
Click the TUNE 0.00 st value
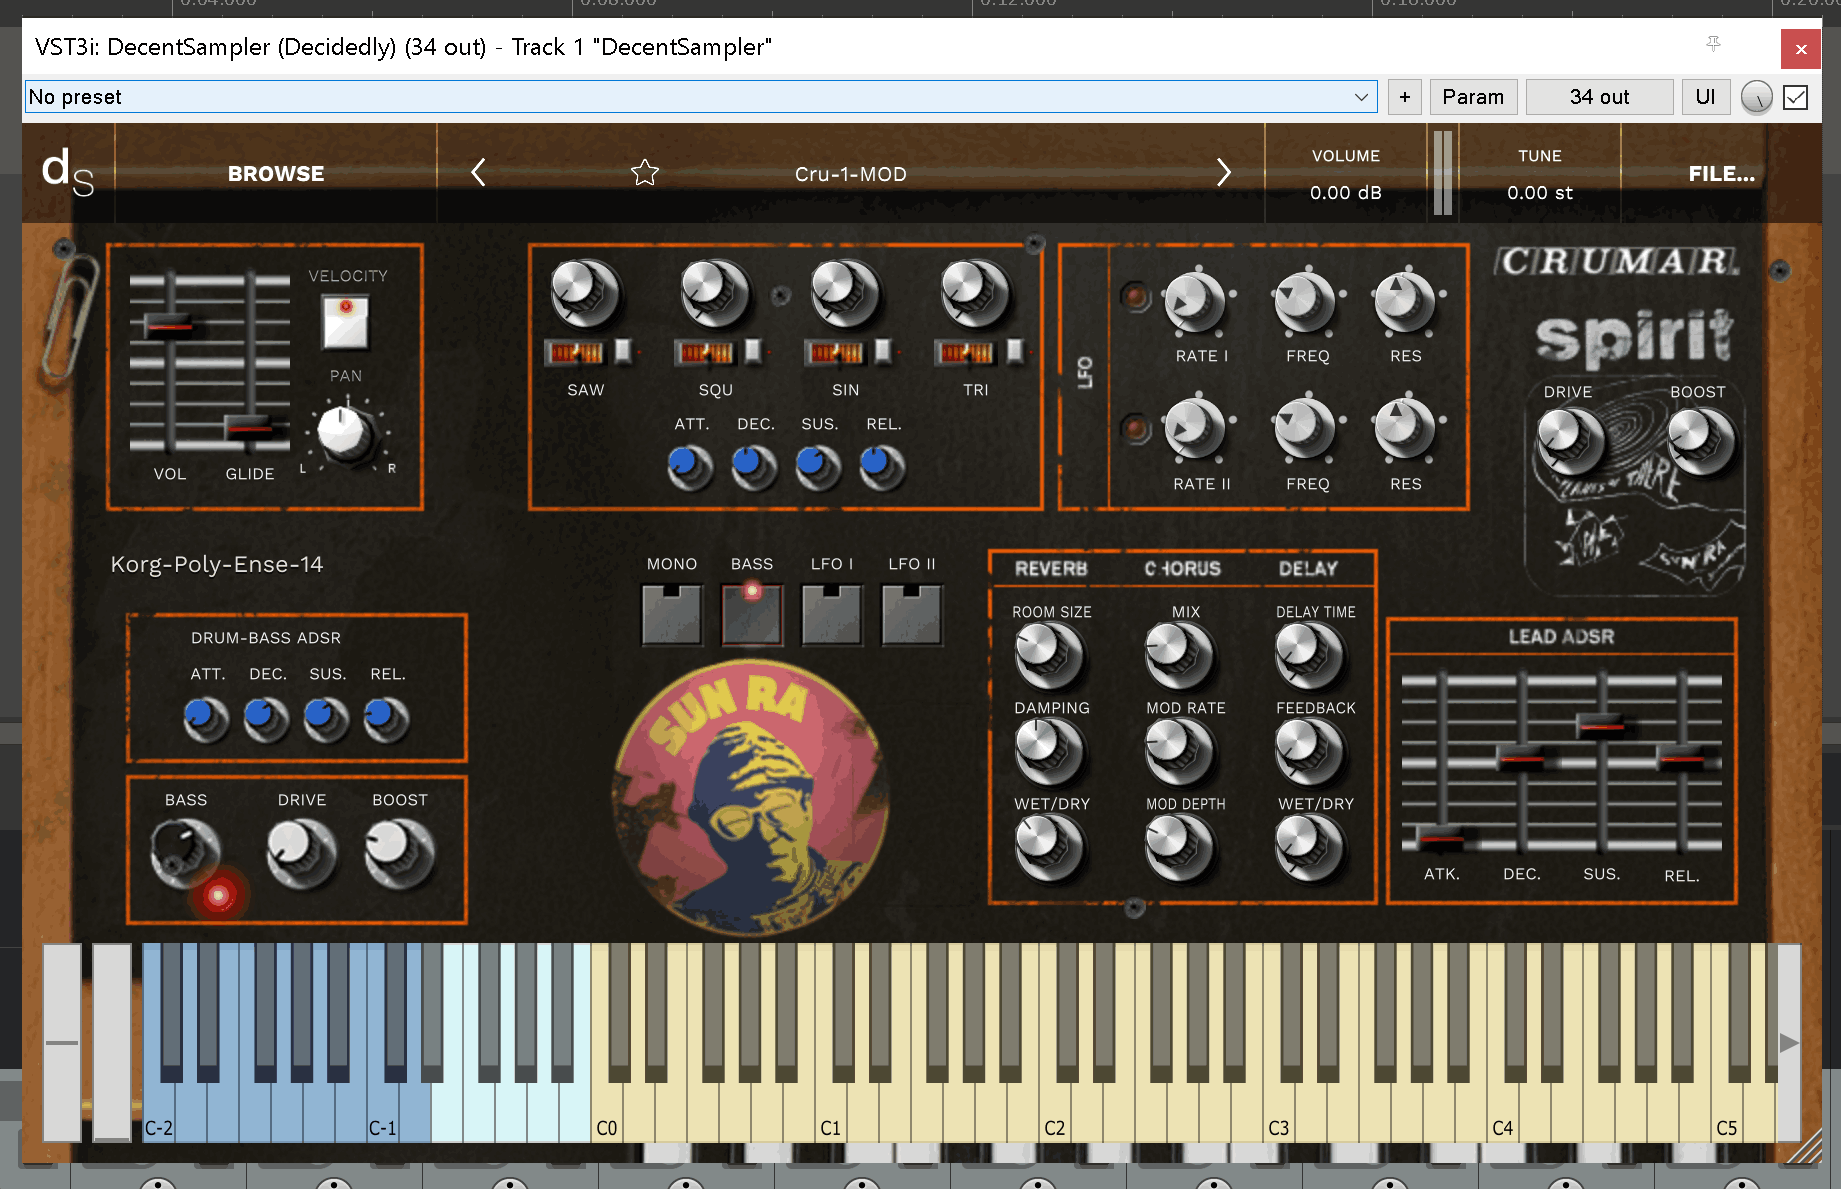[1540, 192]
